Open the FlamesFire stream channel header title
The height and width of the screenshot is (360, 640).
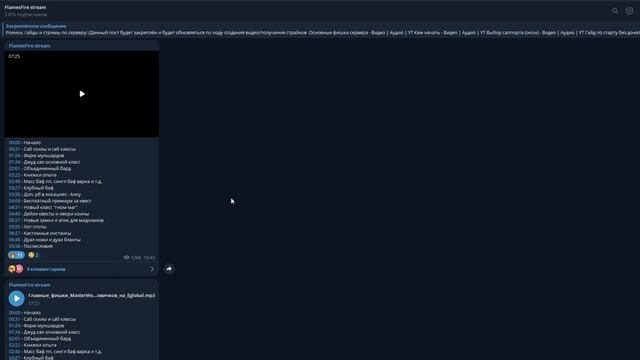(25, 7)
